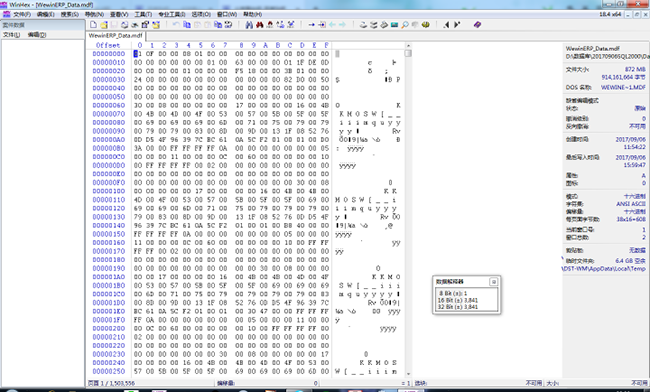Click the Go To Offset arrow icon

click(311, 25)
